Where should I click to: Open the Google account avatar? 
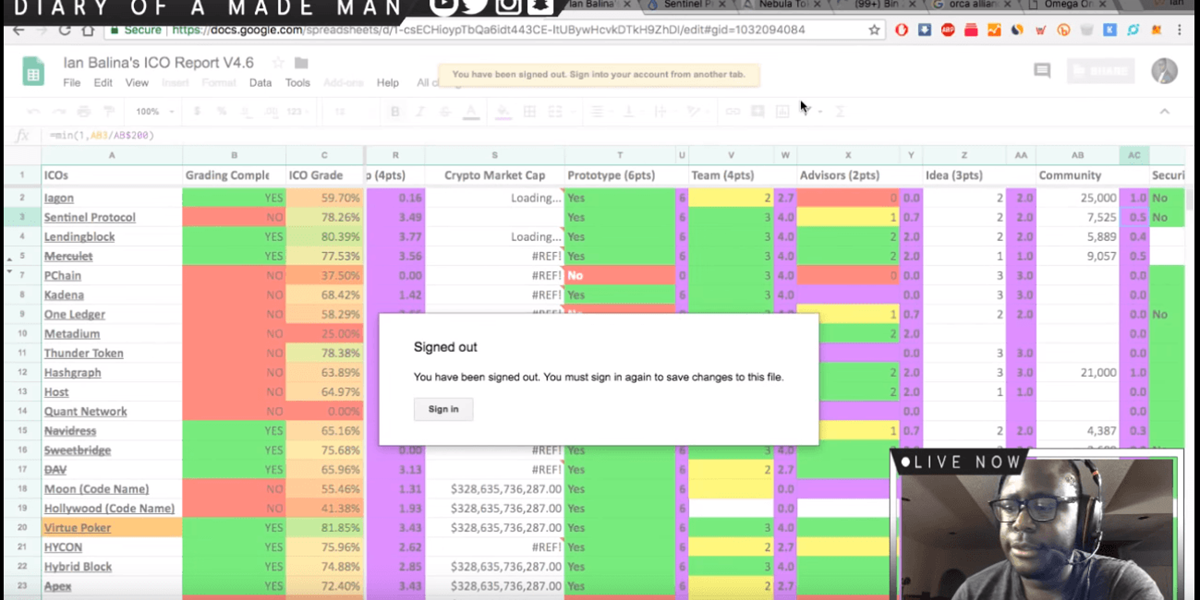(x=1164, y=70)
